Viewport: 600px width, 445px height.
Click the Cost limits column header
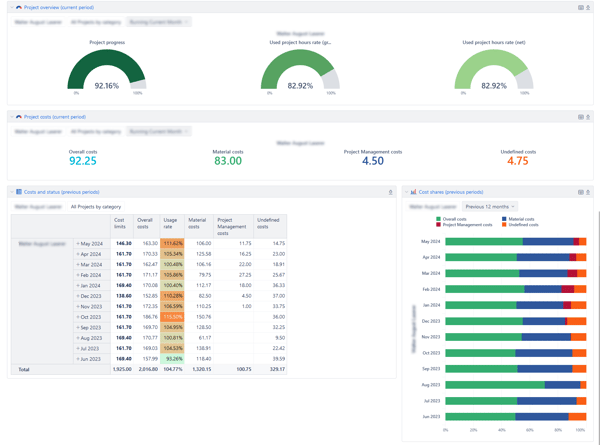[x=122, y=226]
